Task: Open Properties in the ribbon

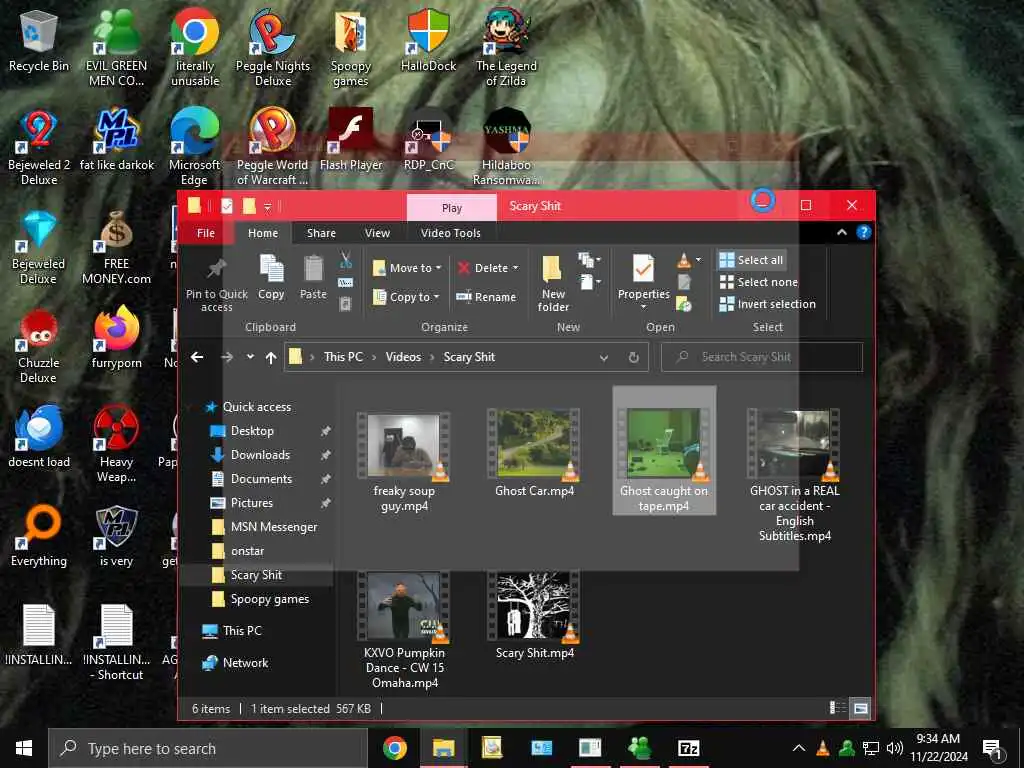Action: tap(643, 280)
